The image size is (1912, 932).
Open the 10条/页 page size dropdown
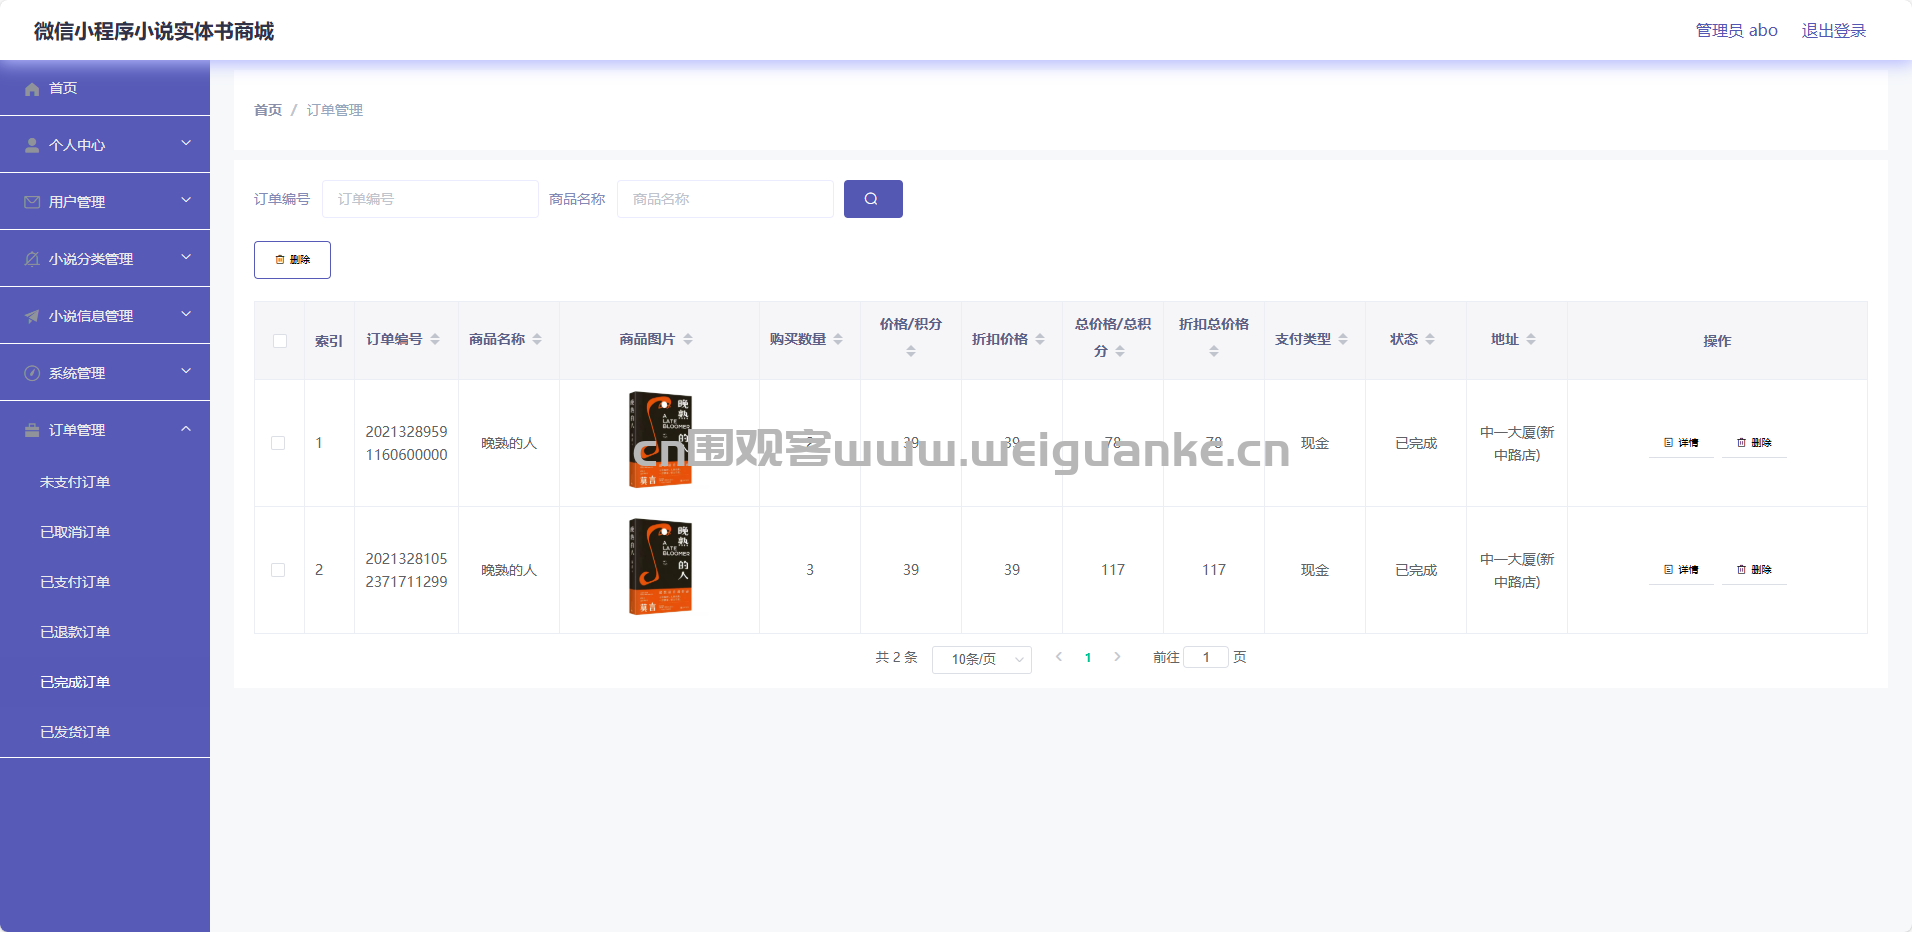981,659
